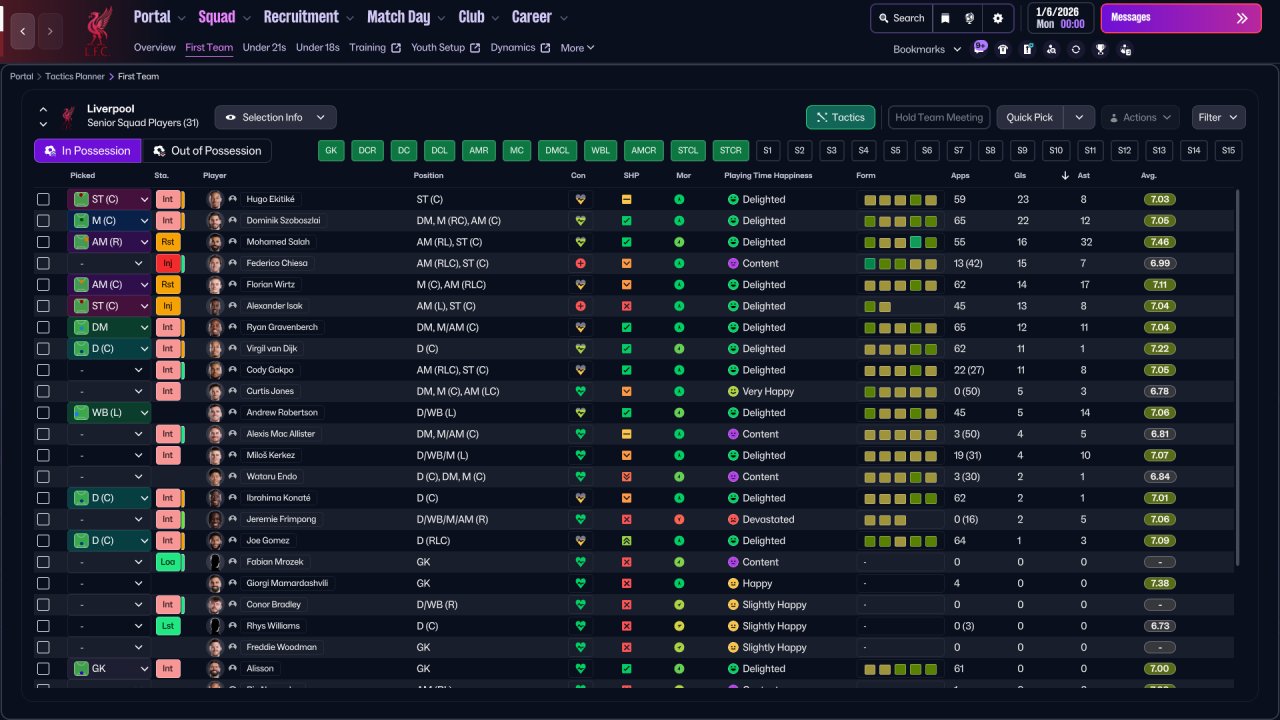The width and height of the screenshot is (1280, 720).
Task: Select Alisson's row checkbox
Action: (x=43, y=669)
